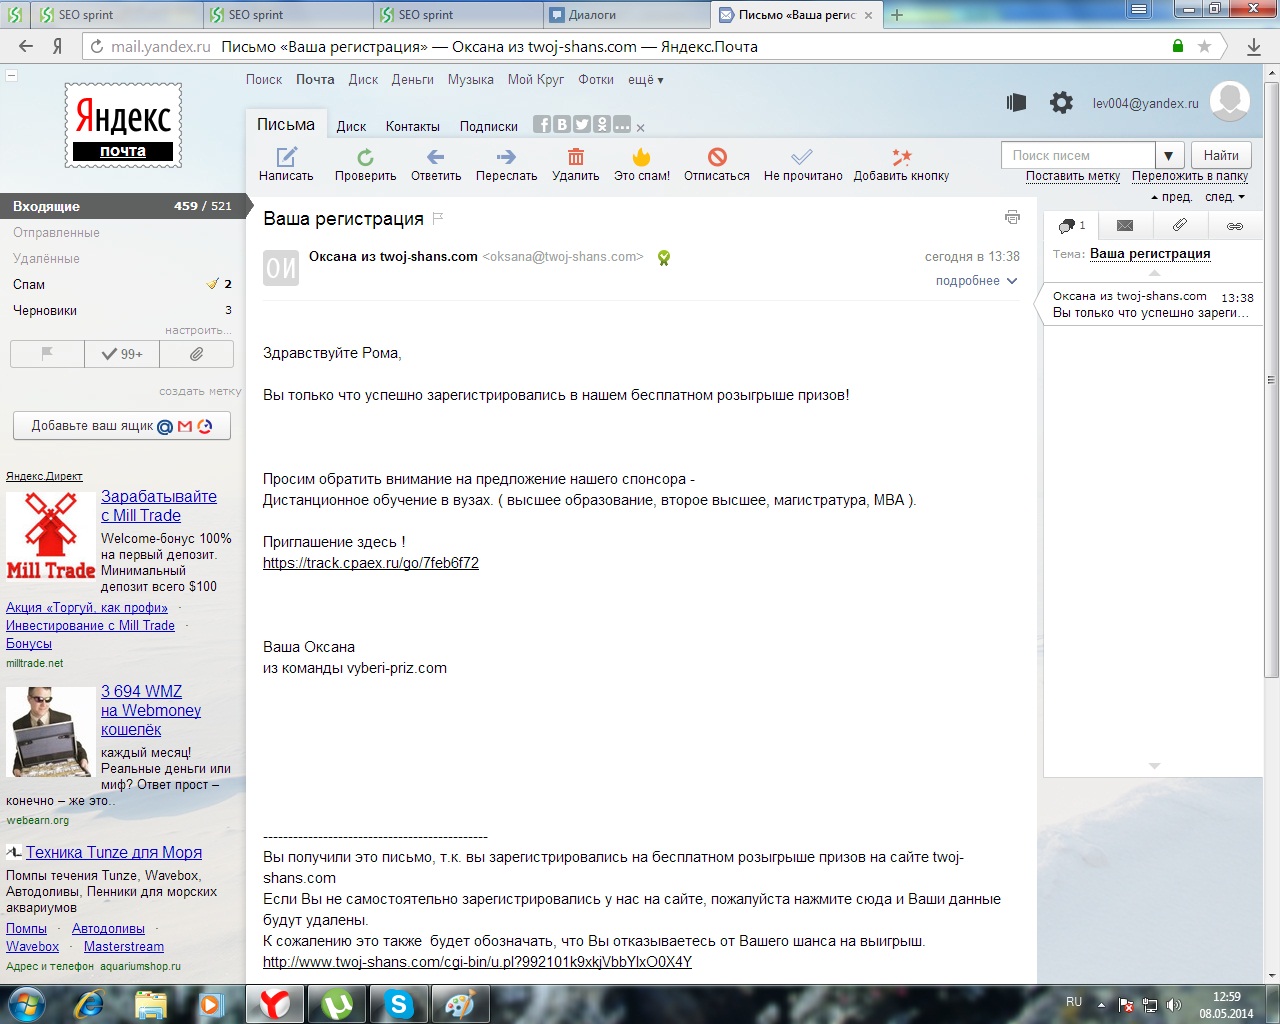The image size is (1280, 1024).
Task: Delete the message with Удалить trash icon
Action: click(576, 157)
